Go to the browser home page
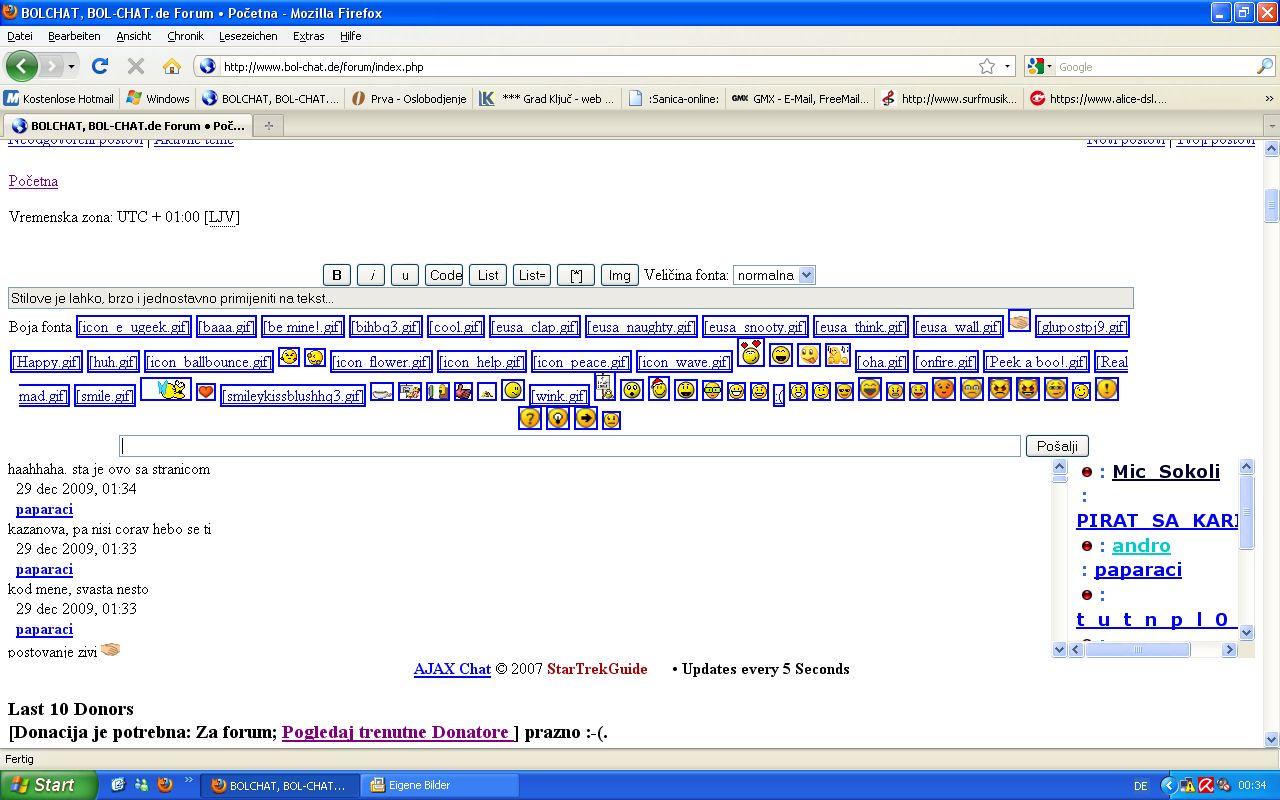The image size is (1280, 800). (x=172, y=66)
